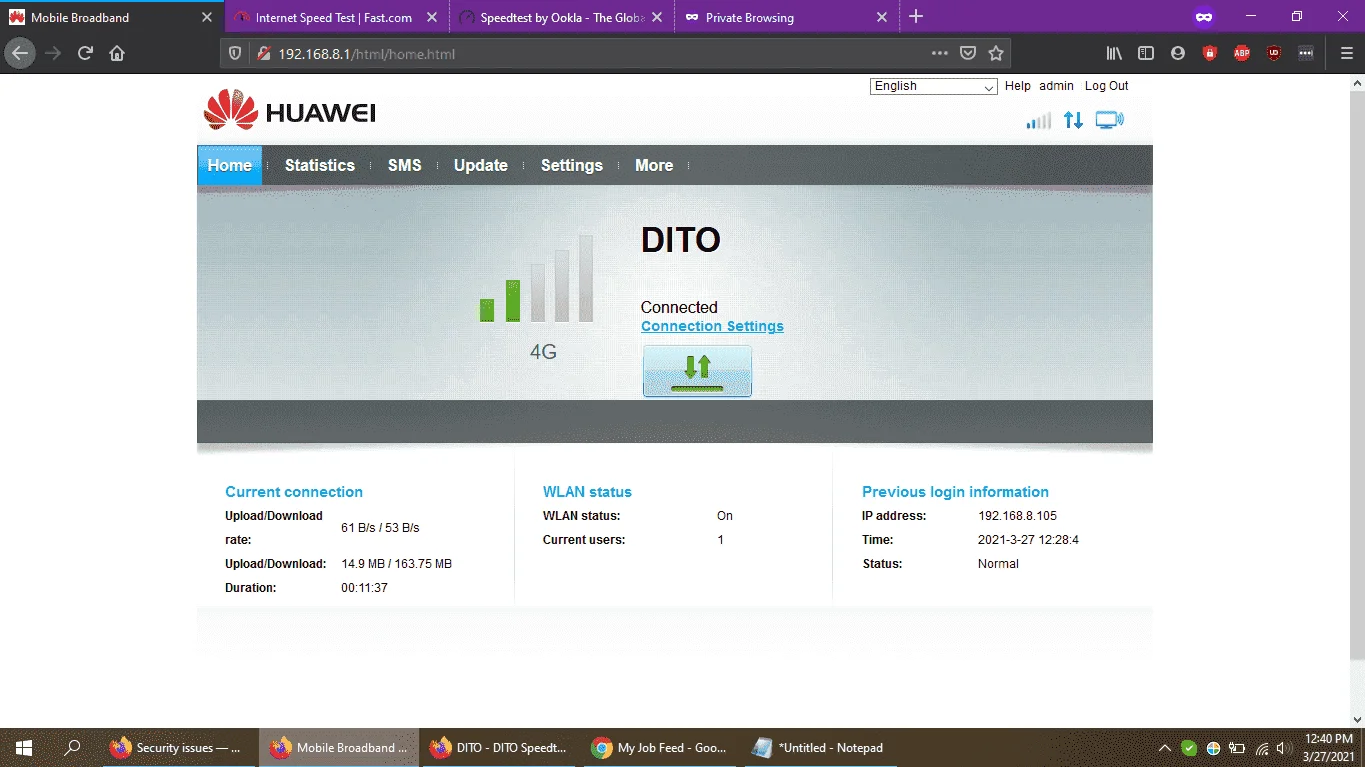Switch to the Mobile Broadband tab

(x=112, y=17)
